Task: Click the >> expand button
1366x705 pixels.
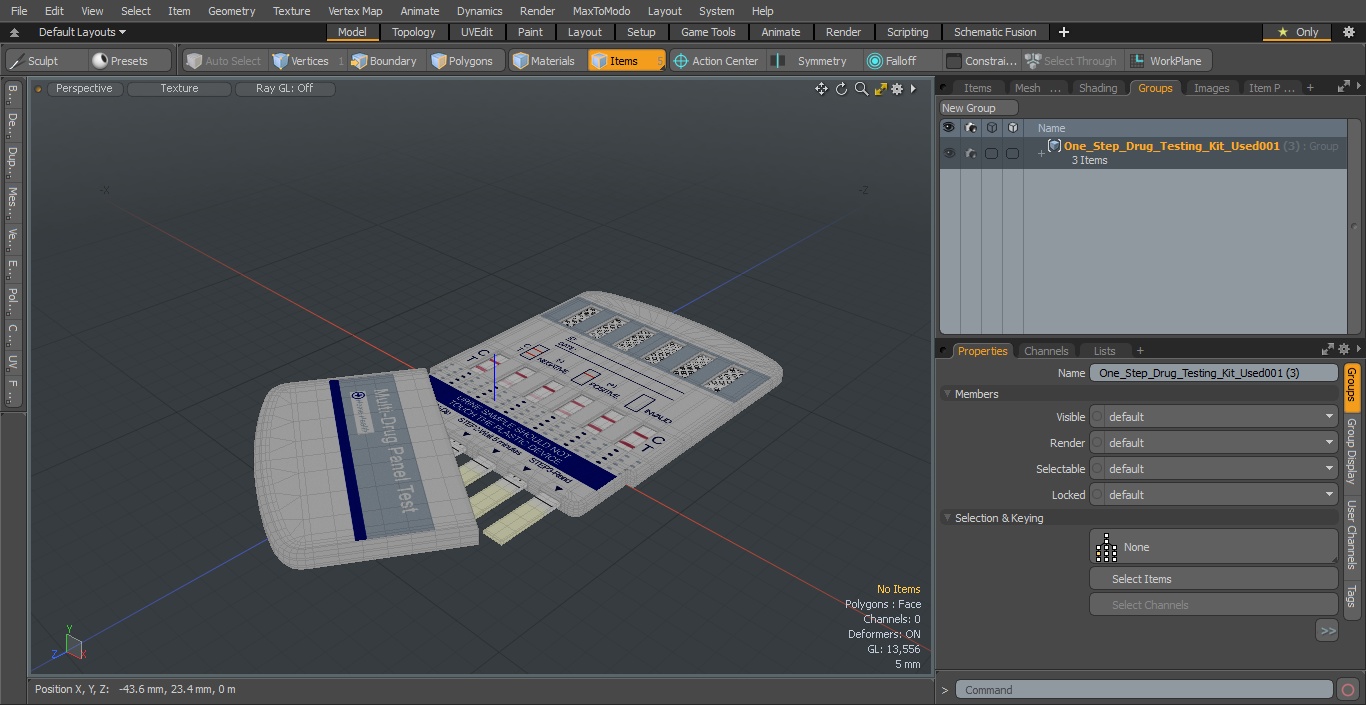Action: click(1327, 631)
